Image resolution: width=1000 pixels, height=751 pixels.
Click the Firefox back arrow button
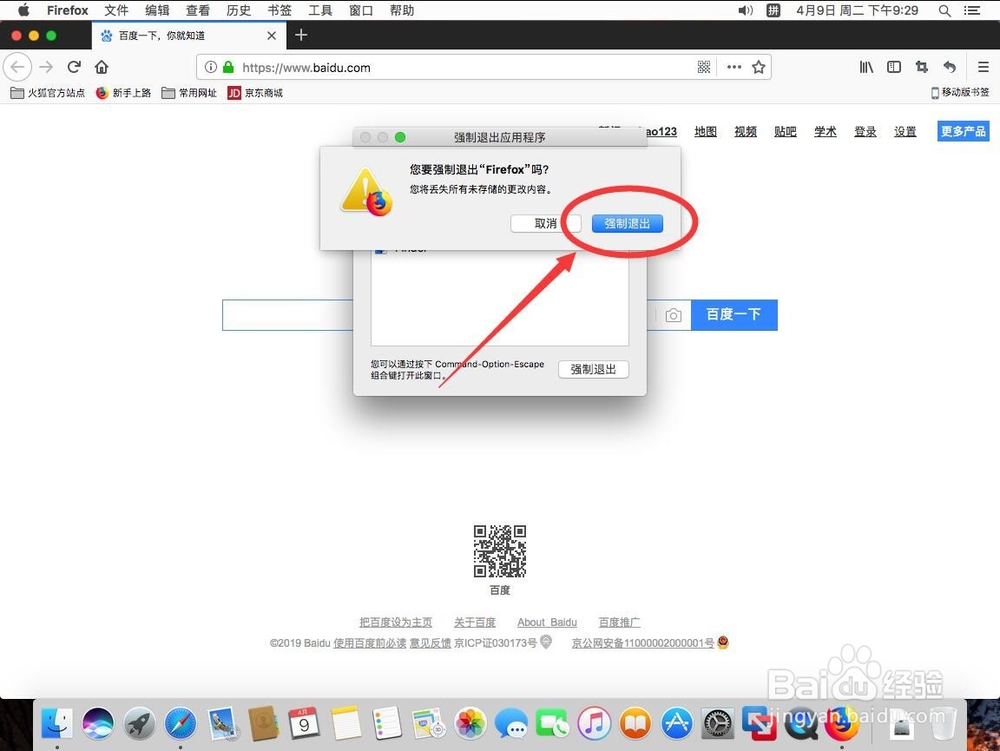pyautogui.click(x=18, y=67)
